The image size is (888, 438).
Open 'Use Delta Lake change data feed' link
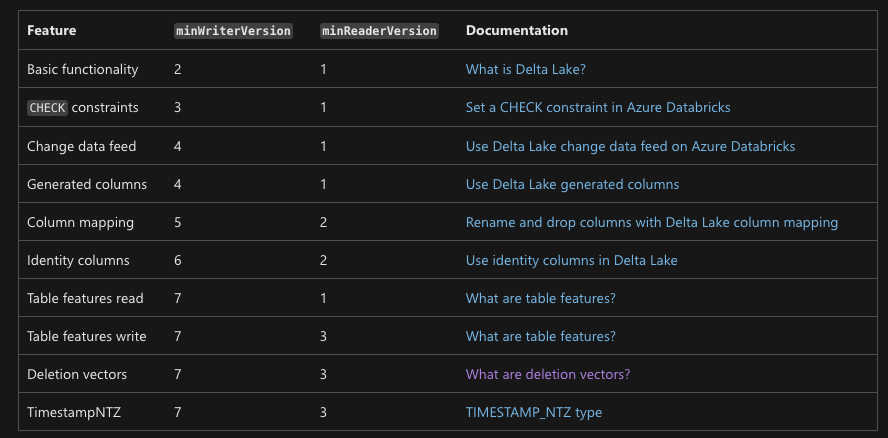(630, 146)
